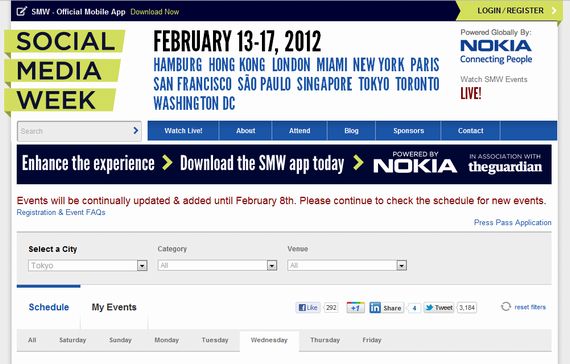Click the Twitter Tweet button
570x364 pixels.
click(x=439, y=308)
